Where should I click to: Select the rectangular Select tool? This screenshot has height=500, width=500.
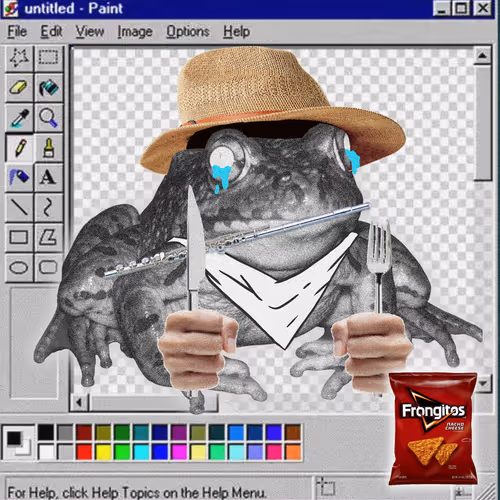click(x=48, y=58)
